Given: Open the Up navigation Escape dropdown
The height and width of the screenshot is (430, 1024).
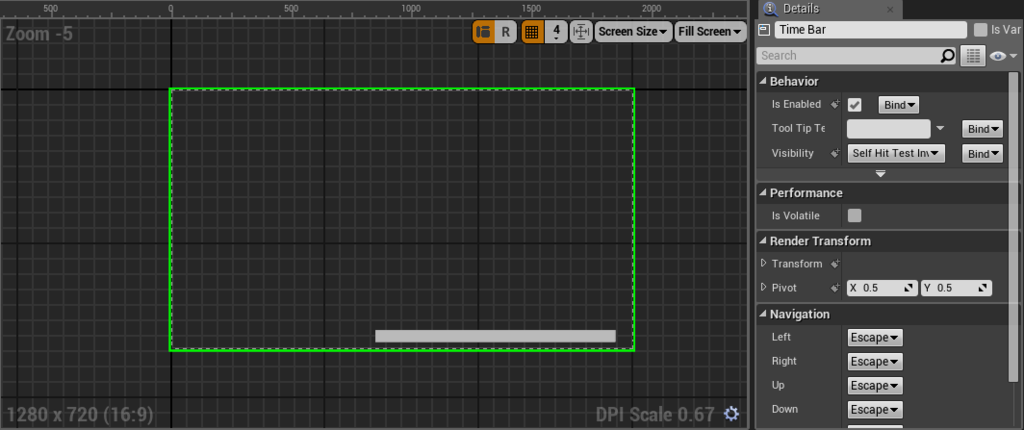Looking at the screenshot, I should [875, 386].
